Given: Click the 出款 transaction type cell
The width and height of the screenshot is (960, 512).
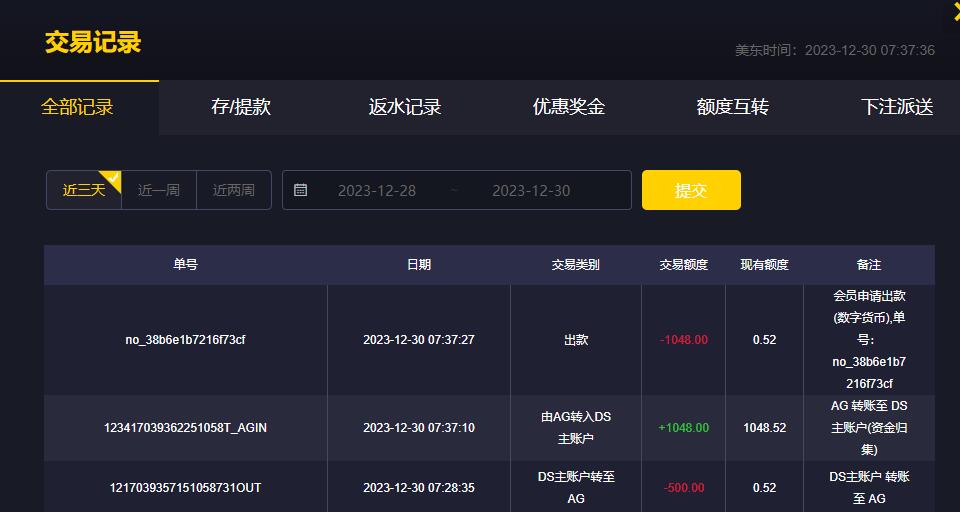Looking at the screenshot, I should [576, 339].
